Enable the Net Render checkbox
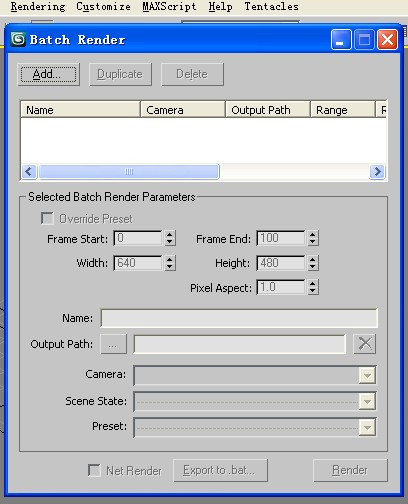The image size is (408, 504). tap(94, 471)
